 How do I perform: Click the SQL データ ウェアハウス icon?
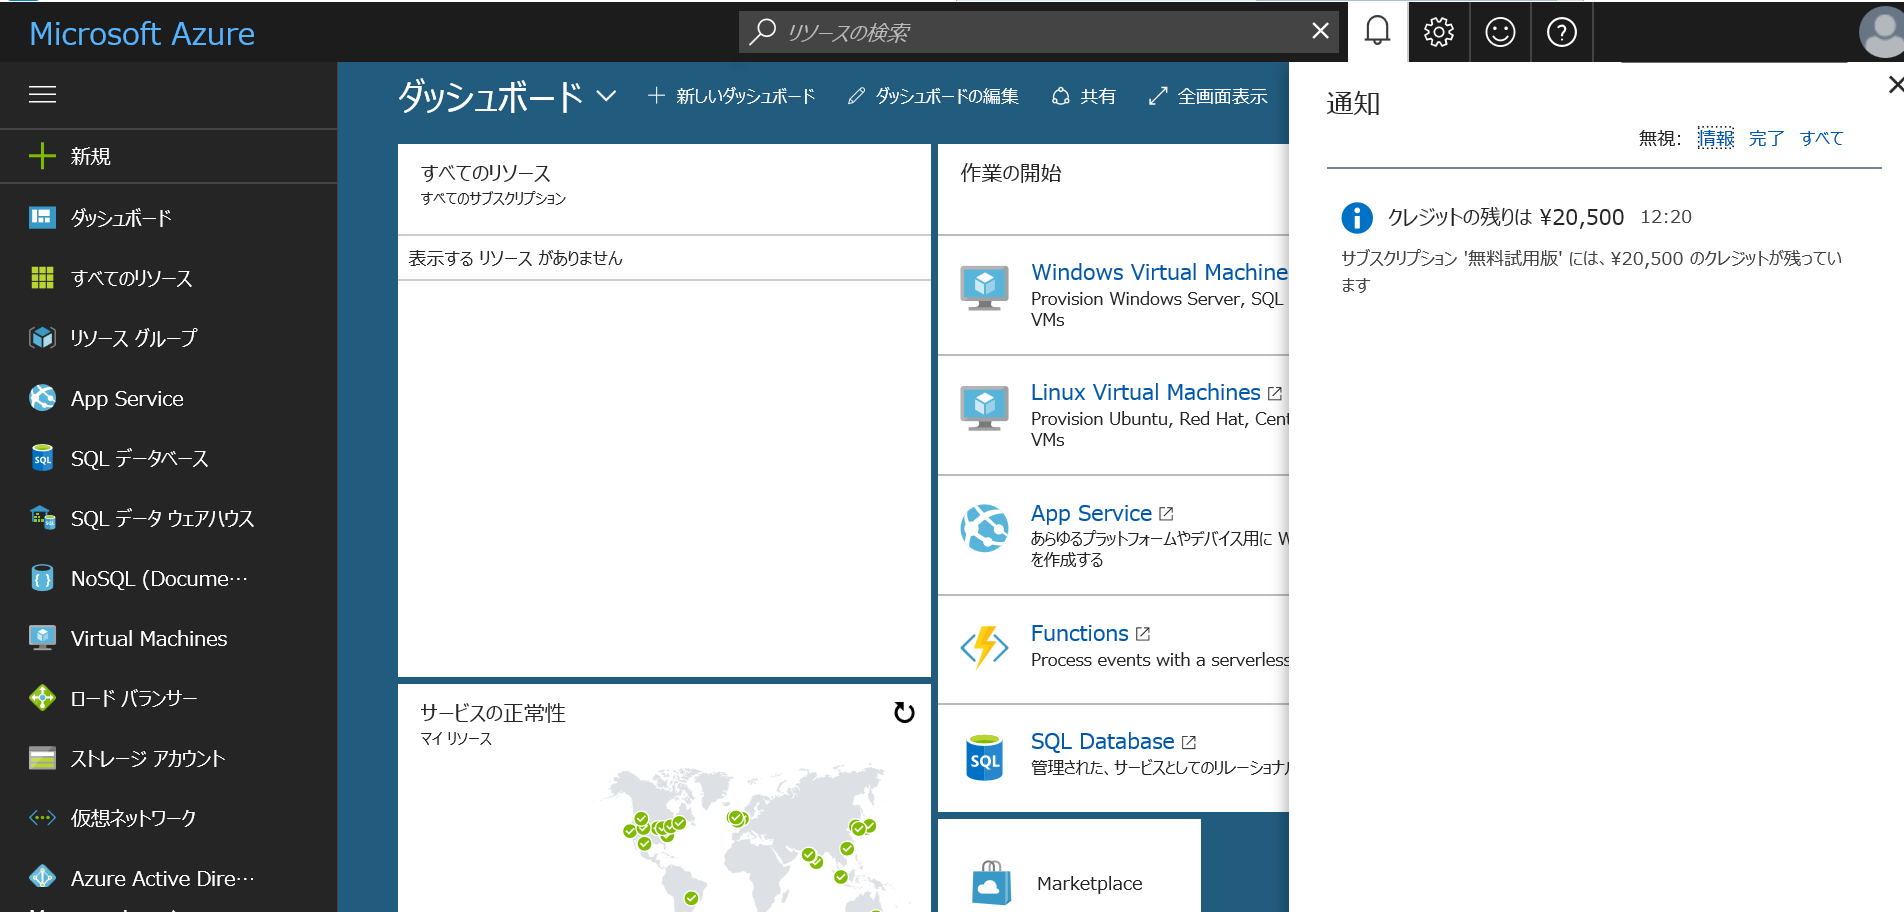(x=42, y=518)
